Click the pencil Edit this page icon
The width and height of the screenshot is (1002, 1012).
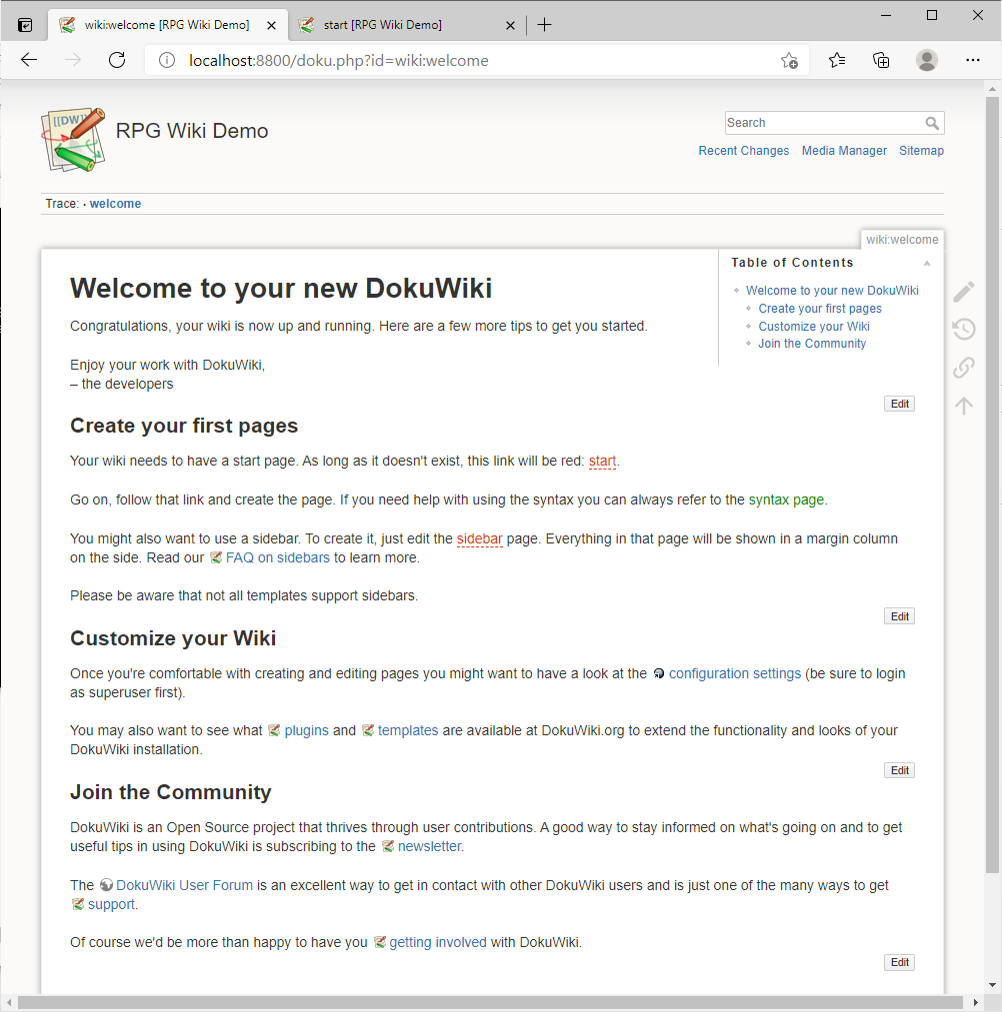(964, 291)
